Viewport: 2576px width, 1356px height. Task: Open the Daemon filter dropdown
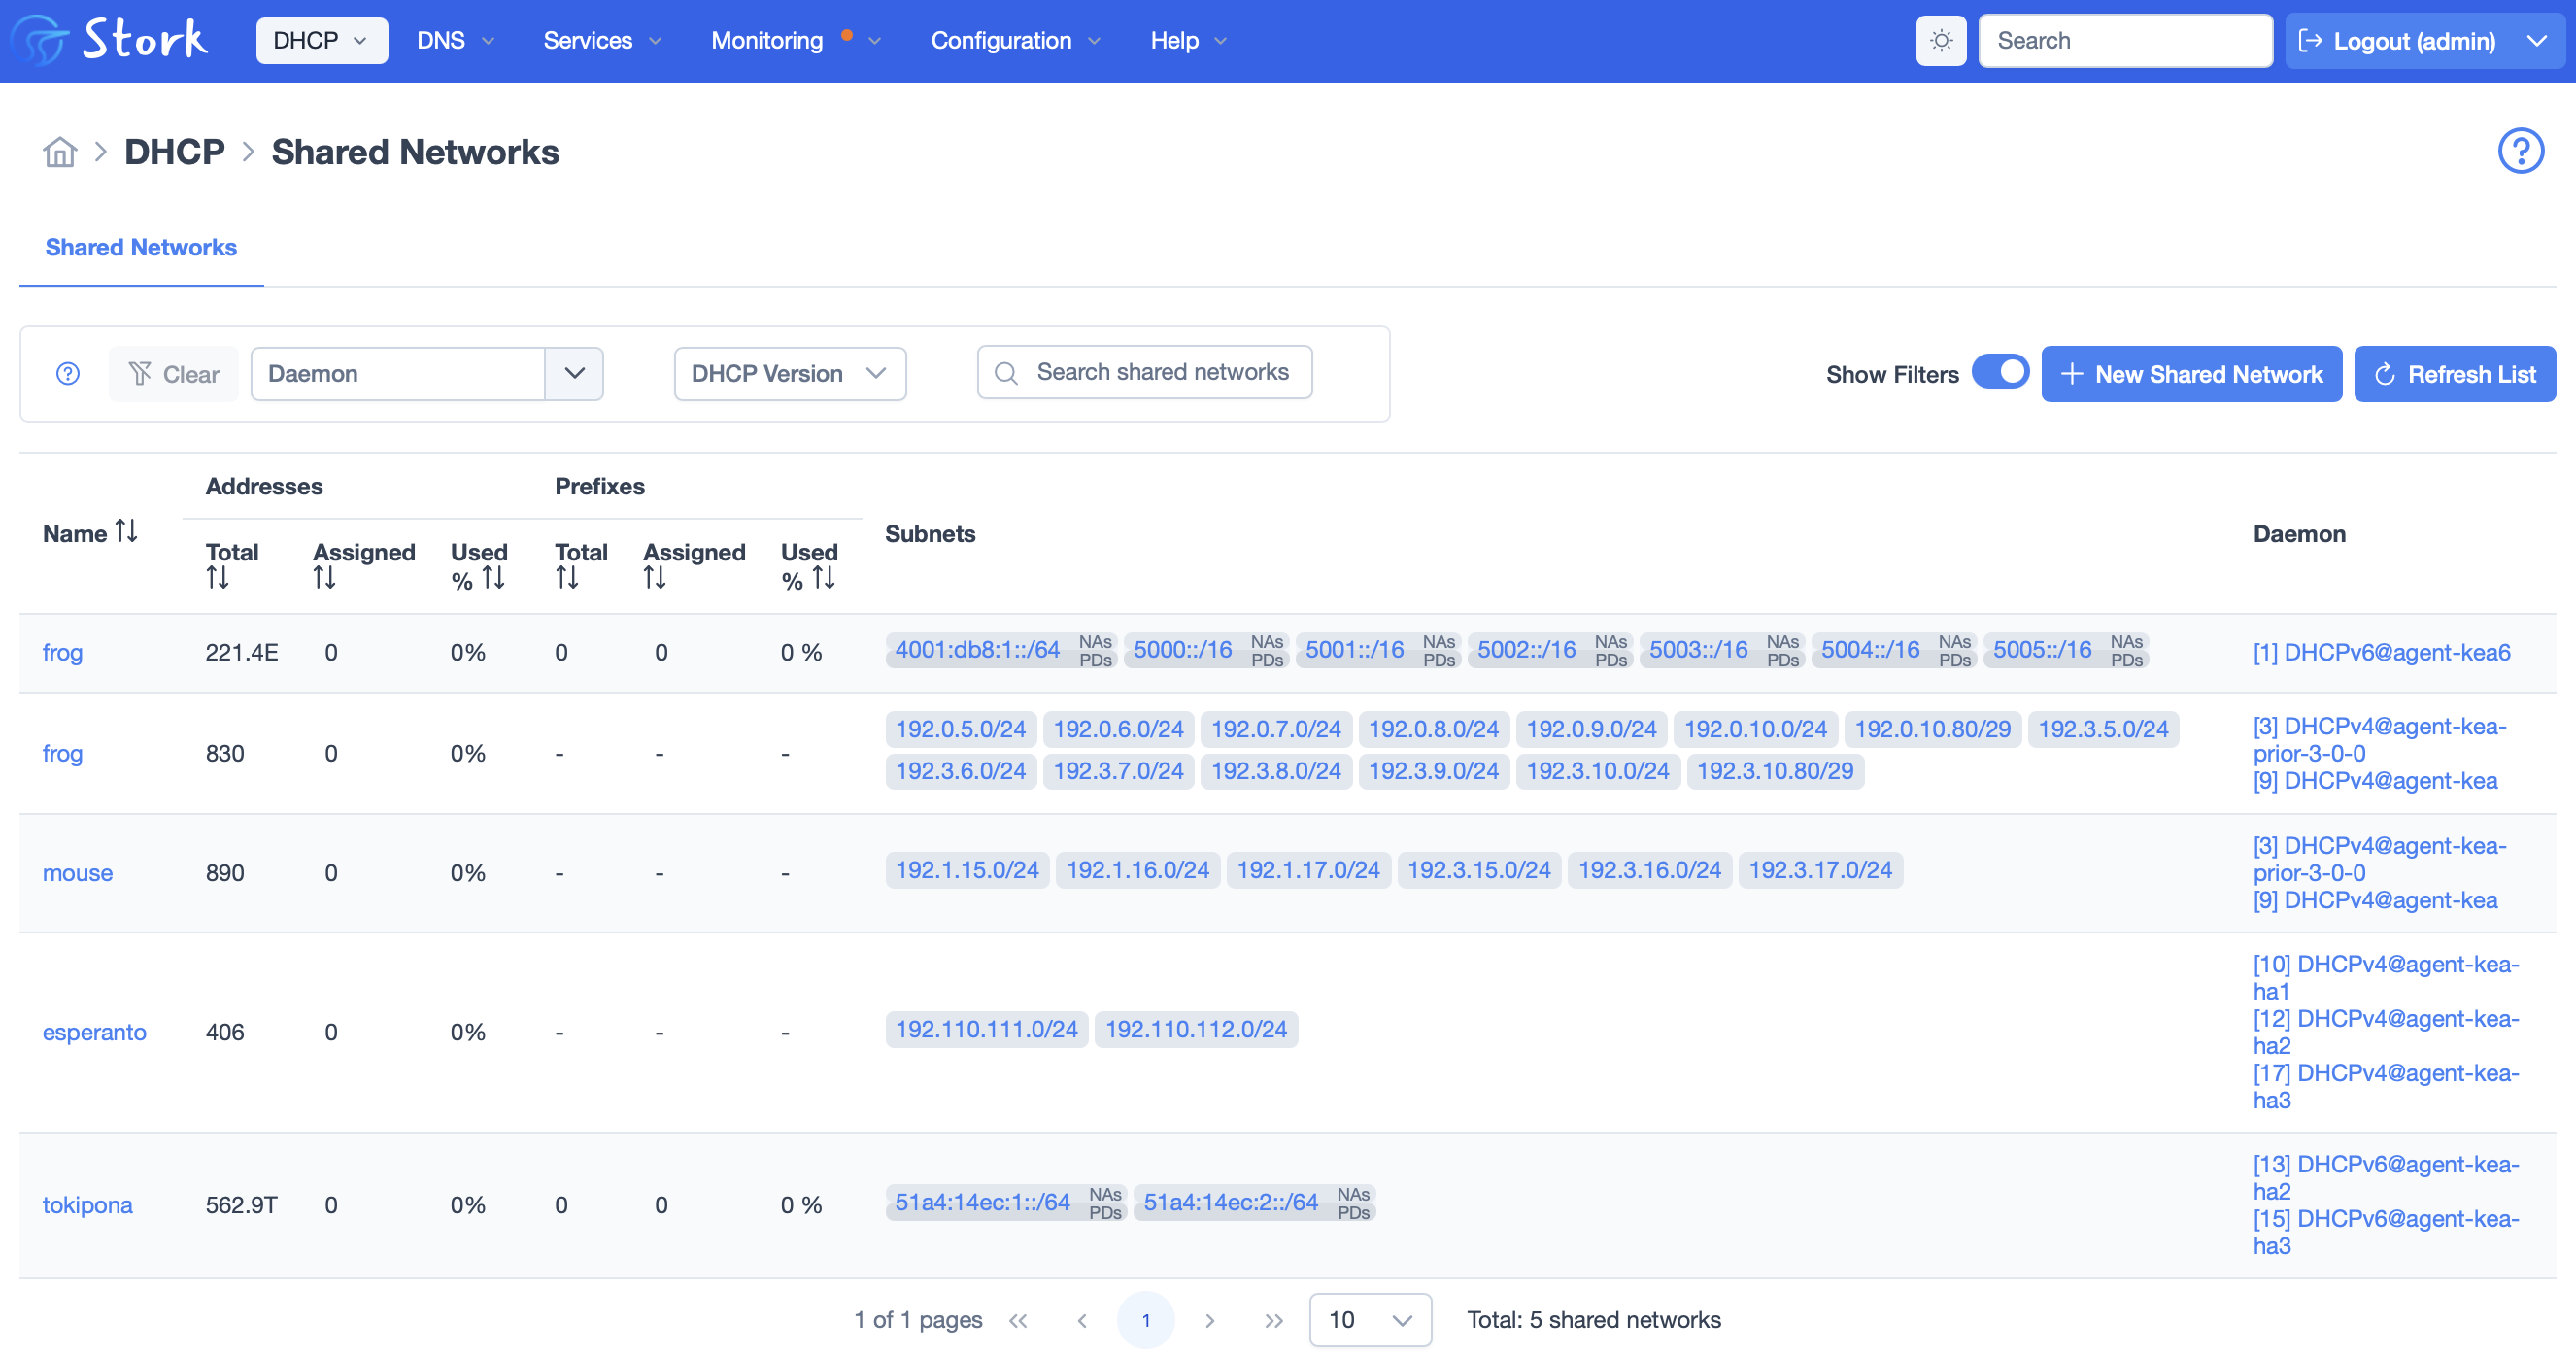point(574,373)
